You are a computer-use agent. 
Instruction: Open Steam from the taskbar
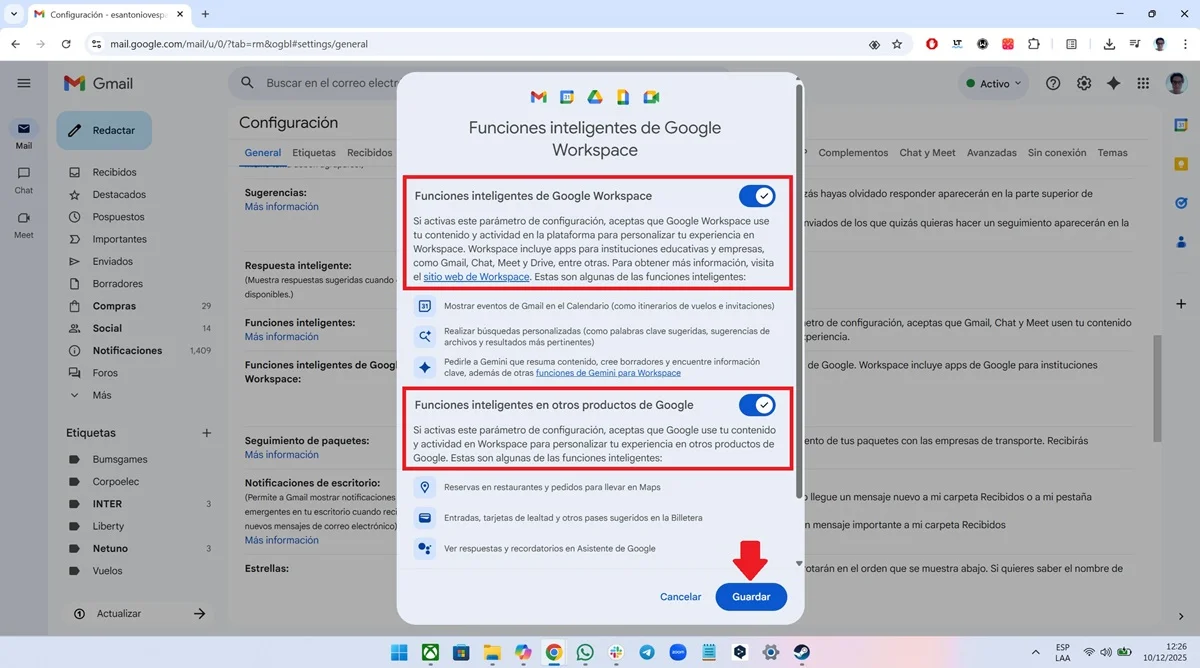coord(802,652)
